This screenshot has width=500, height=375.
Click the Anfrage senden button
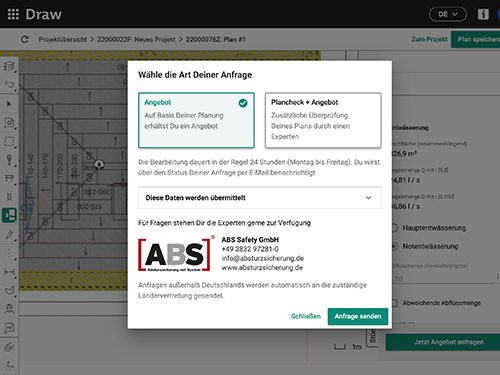[358, 316]
